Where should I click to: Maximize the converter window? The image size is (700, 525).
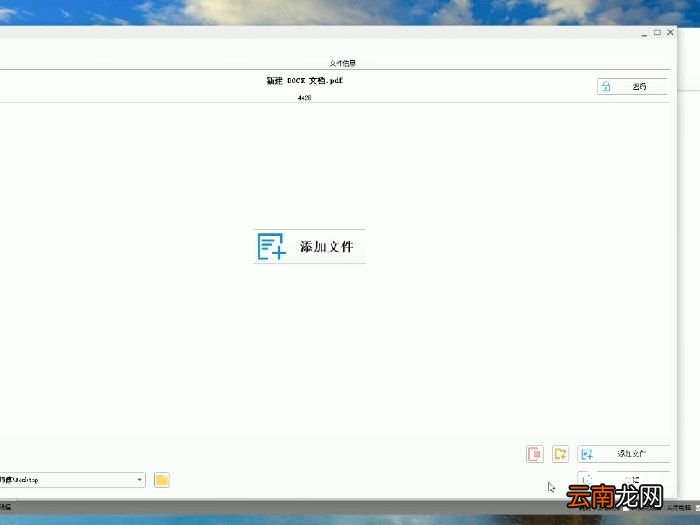[x=657, y=33]
